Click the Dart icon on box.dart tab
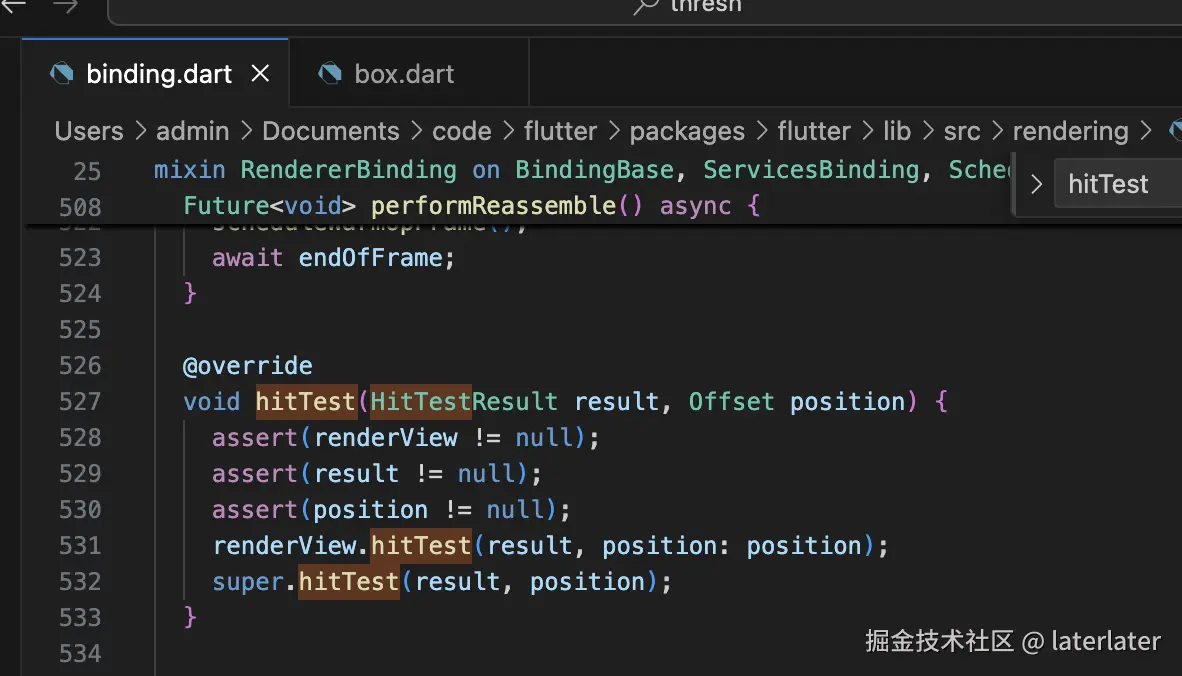 [330, 74]
